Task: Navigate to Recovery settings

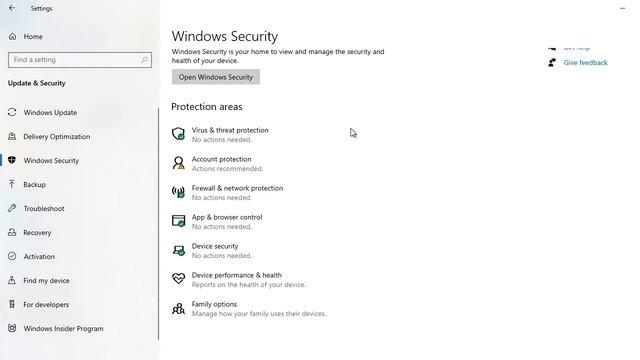Action: point(37,233)
